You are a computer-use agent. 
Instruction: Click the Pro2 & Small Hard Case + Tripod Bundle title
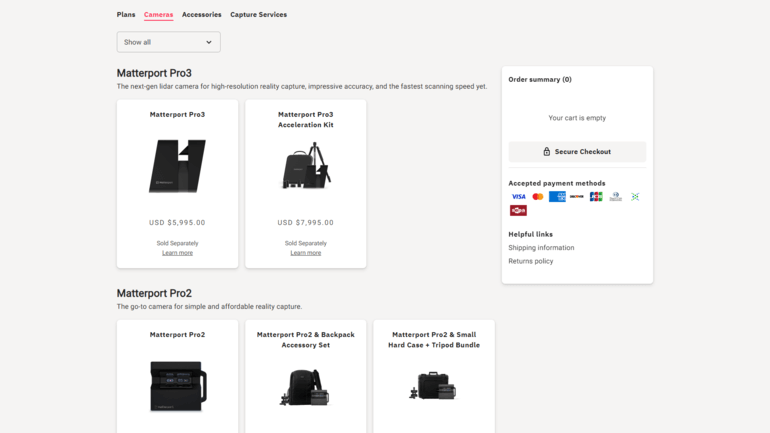point(434,340)
